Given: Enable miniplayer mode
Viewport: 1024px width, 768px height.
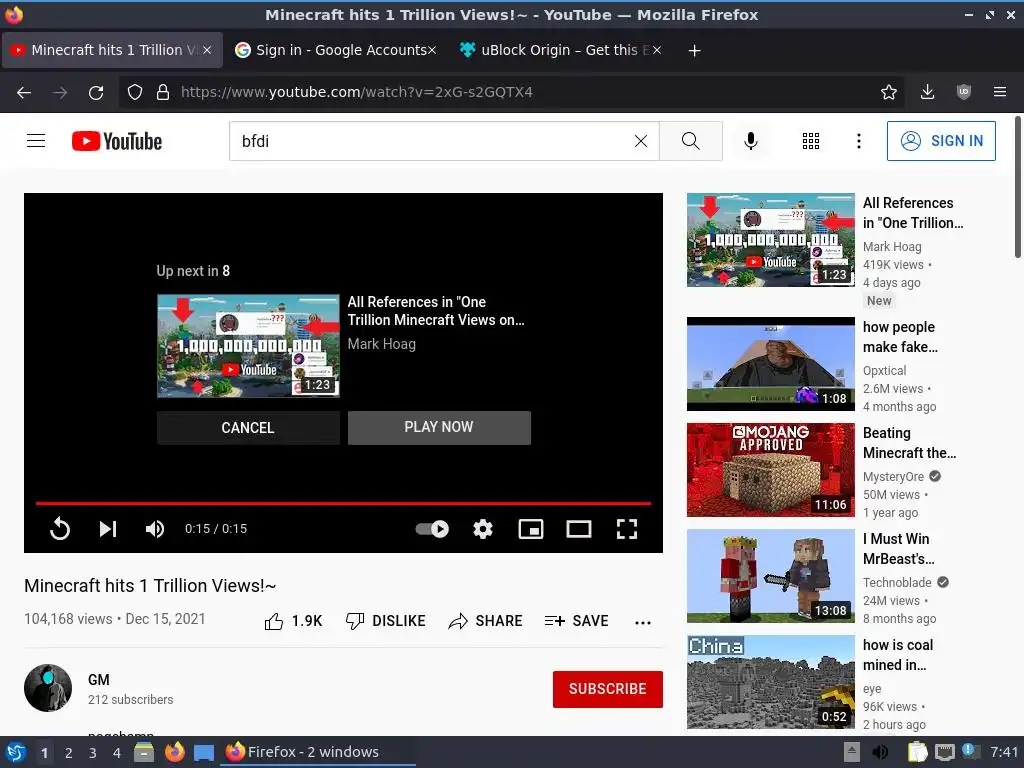Looking at the screenshot, I should [530, 528].
